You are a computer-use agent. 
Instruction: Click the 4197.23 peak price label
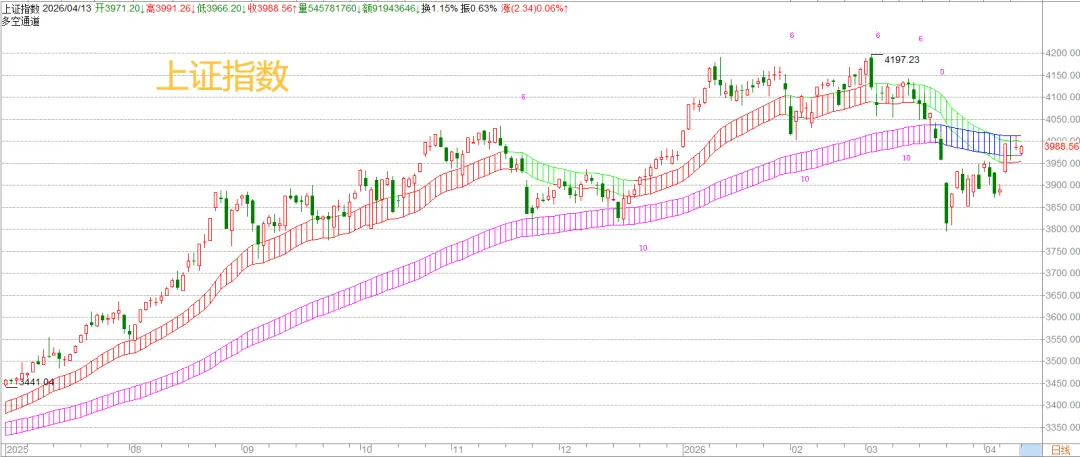pyautogui.click(x=902, y=60)
